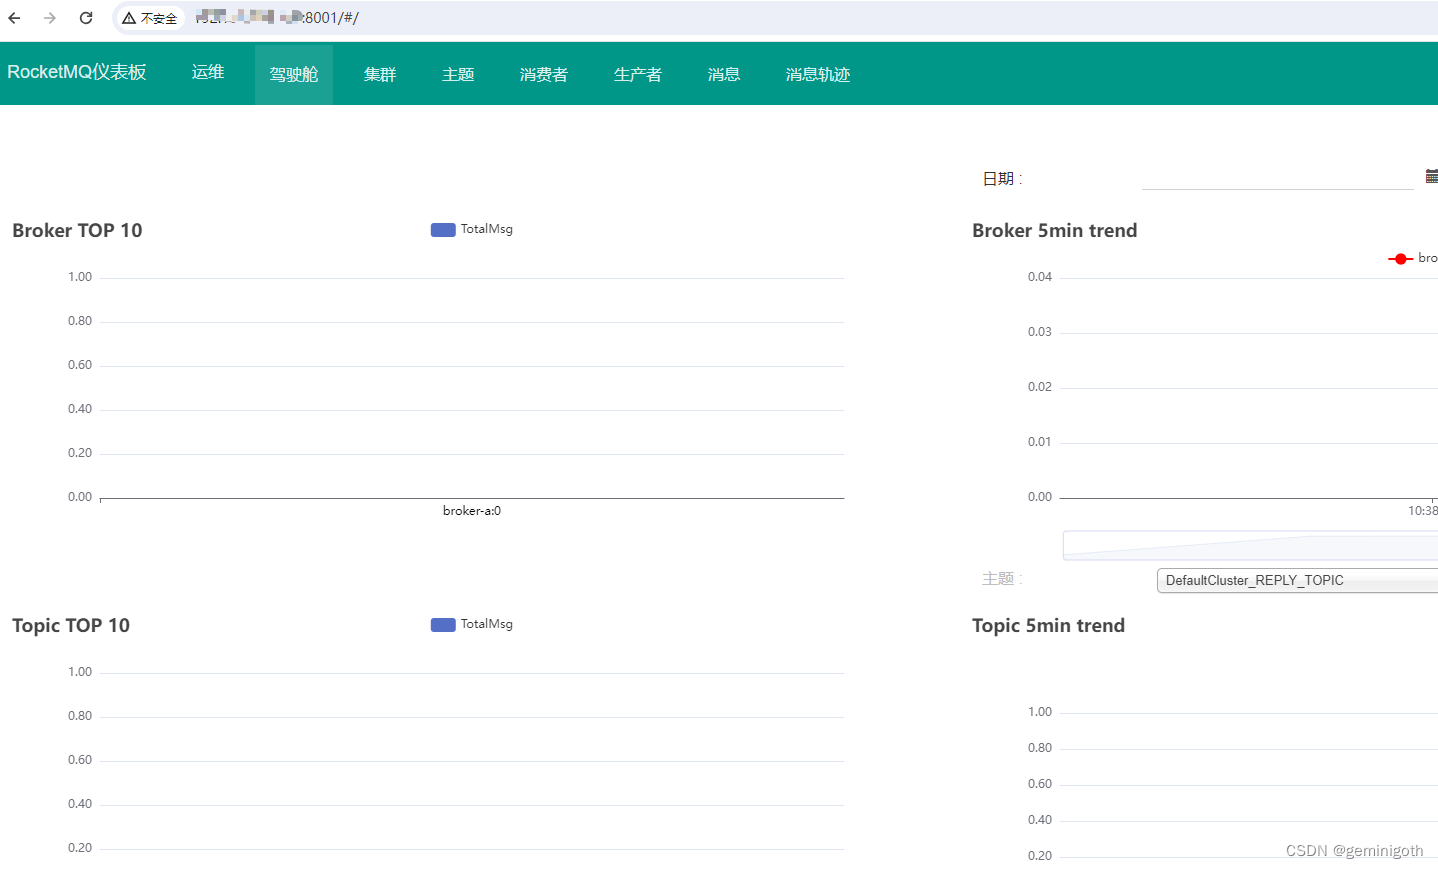Toggle TotalMsg legend in Topic TOP 10
The height and width of the screenshot is (869, 1438).
click(x=472, y=624)
